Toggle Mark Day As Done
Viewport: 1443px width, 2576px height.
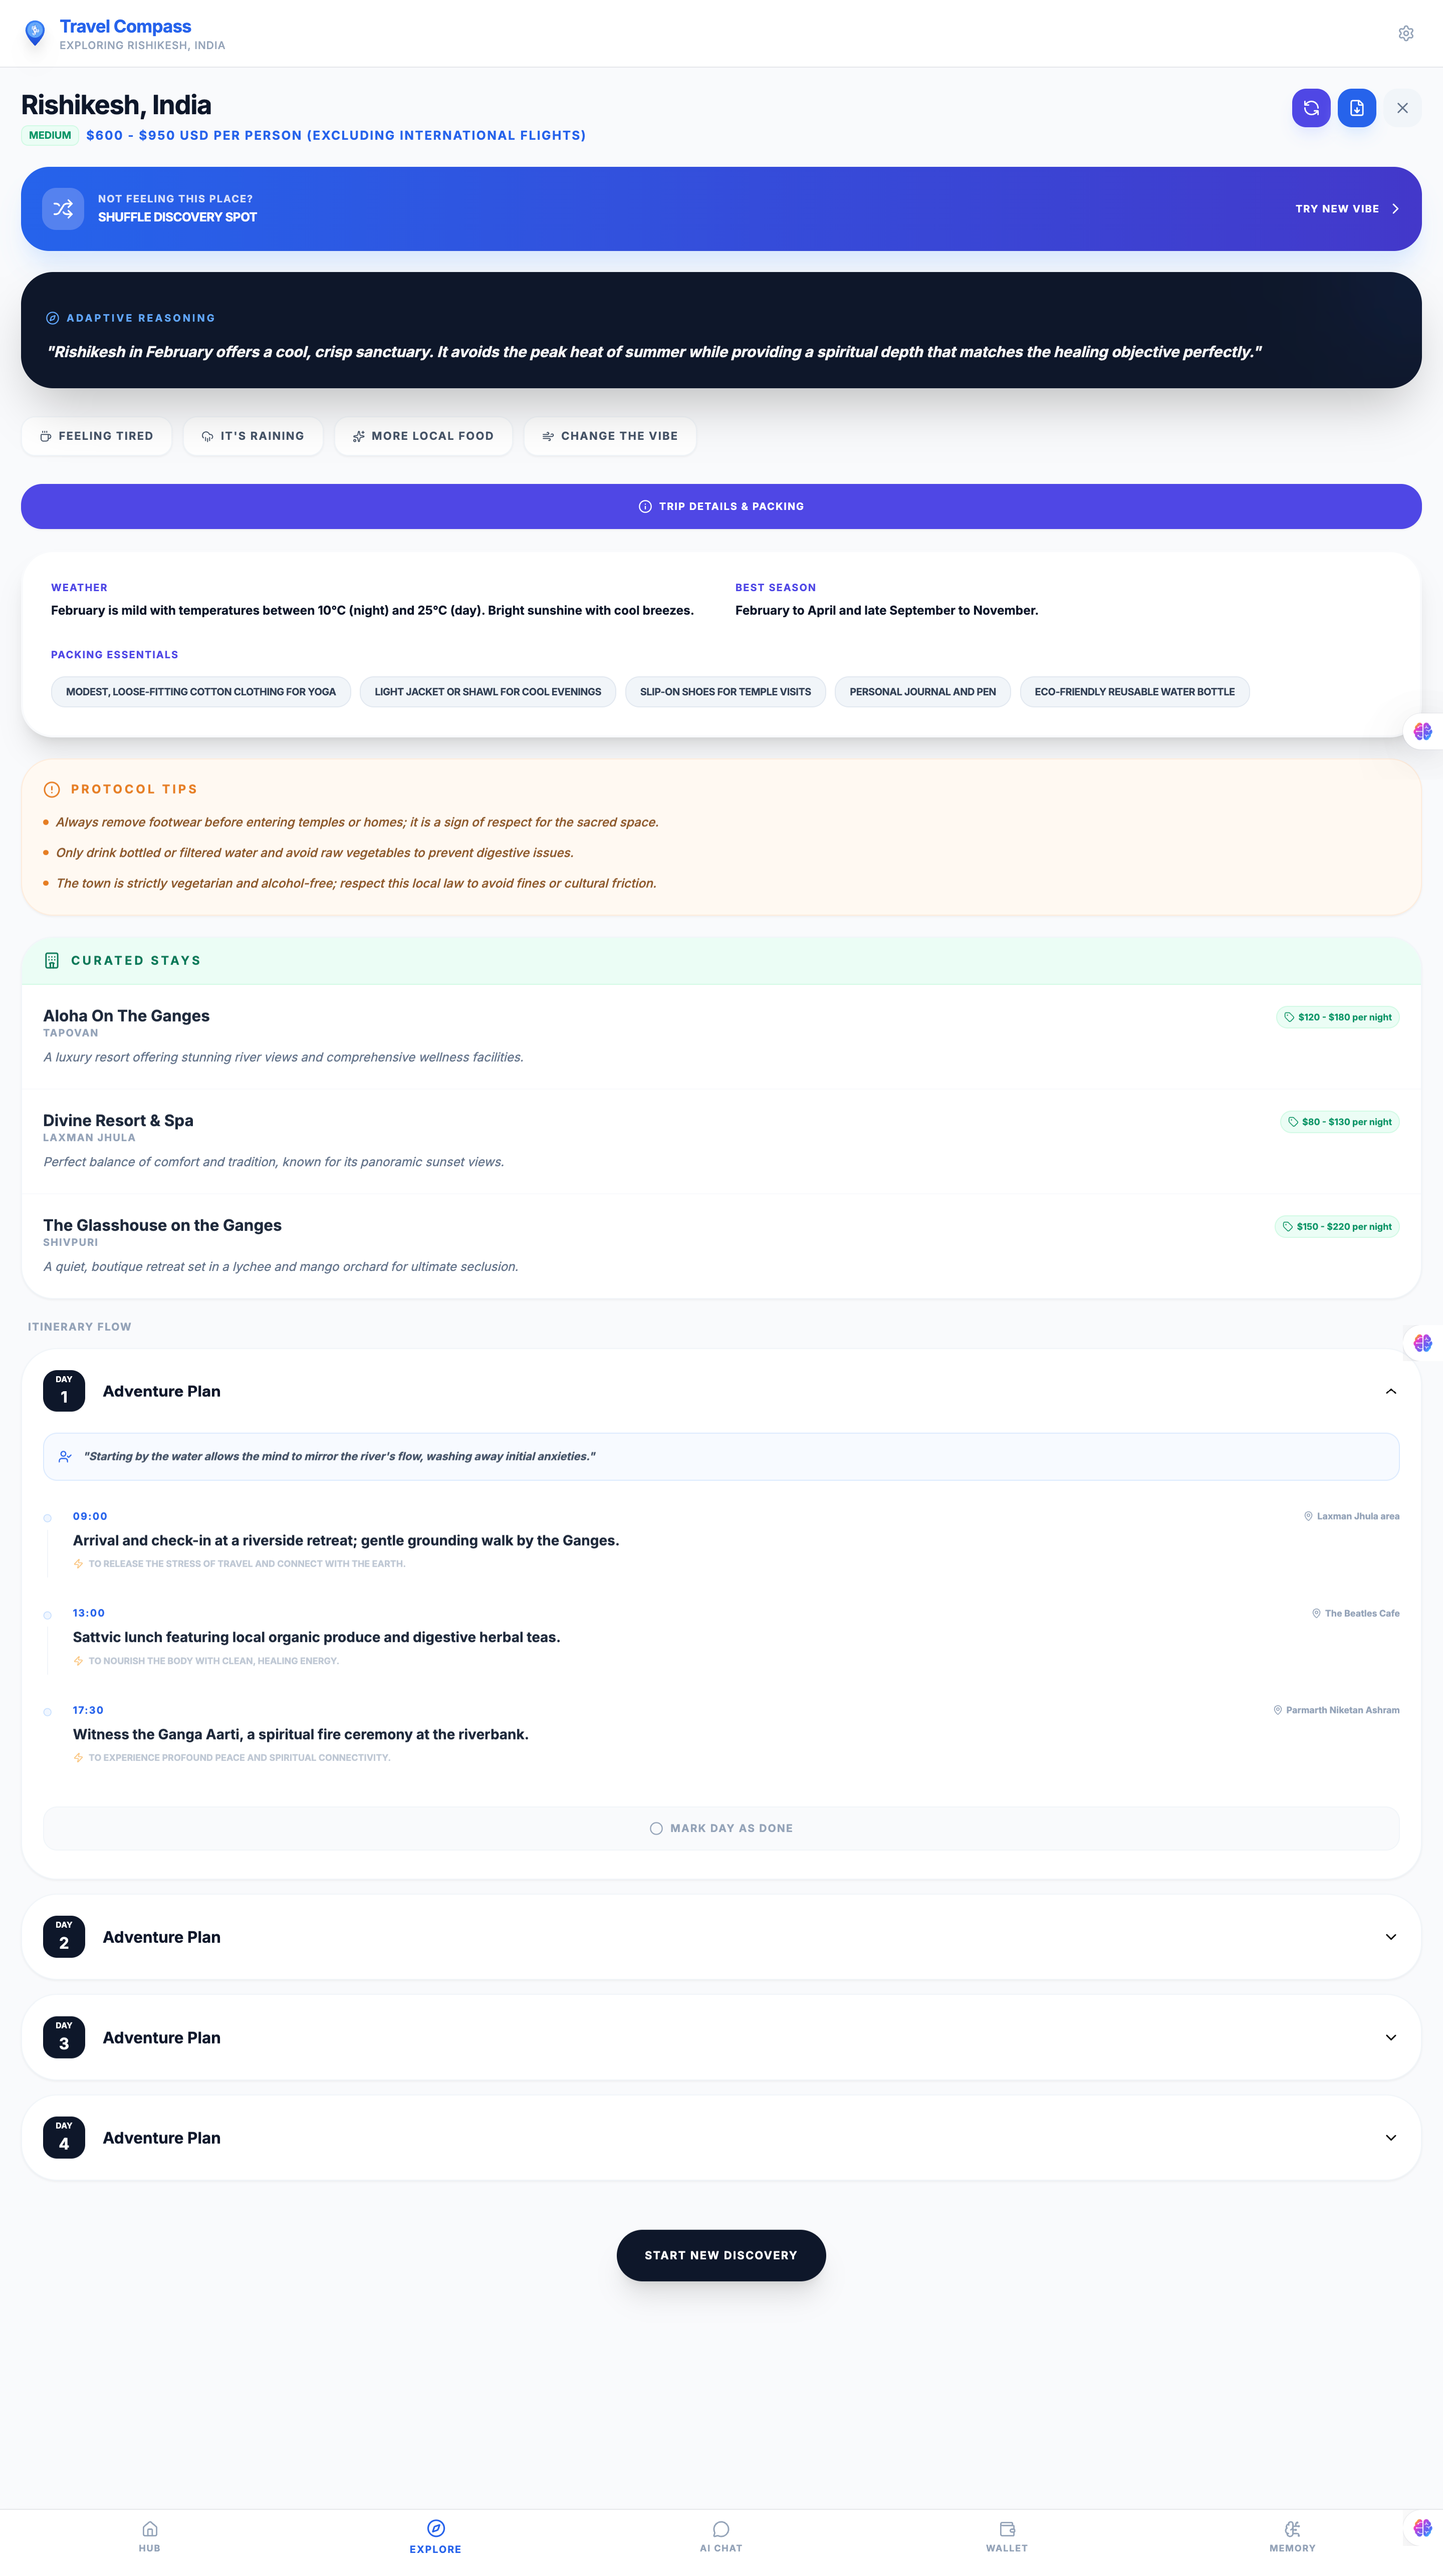721,1828
